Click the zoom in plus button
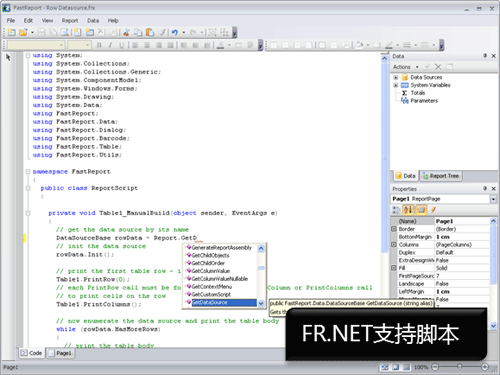Screen dimensions: 500x375 point(485,367)
